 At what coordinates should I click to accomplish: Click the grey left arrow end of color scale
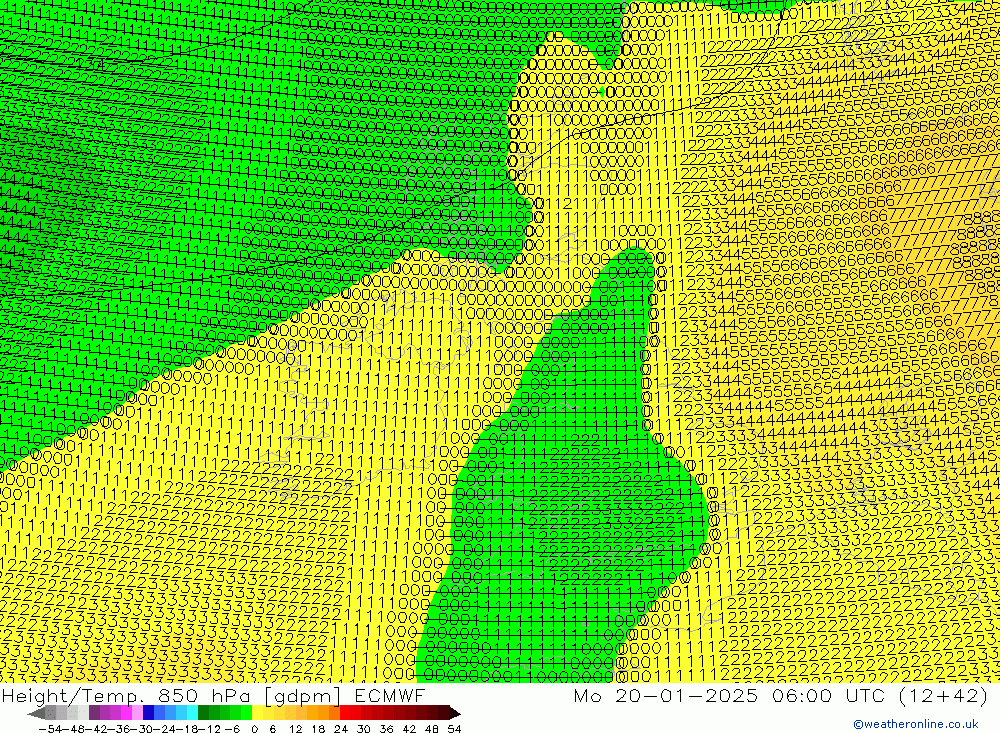(x=36, y=713)
